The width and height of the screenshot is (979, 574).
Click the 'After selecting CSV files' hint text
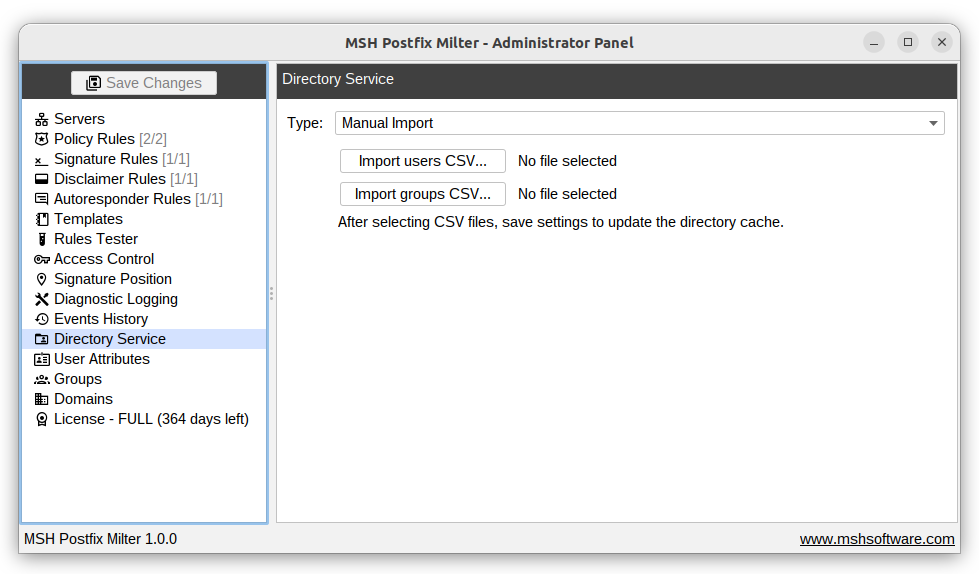561,222
